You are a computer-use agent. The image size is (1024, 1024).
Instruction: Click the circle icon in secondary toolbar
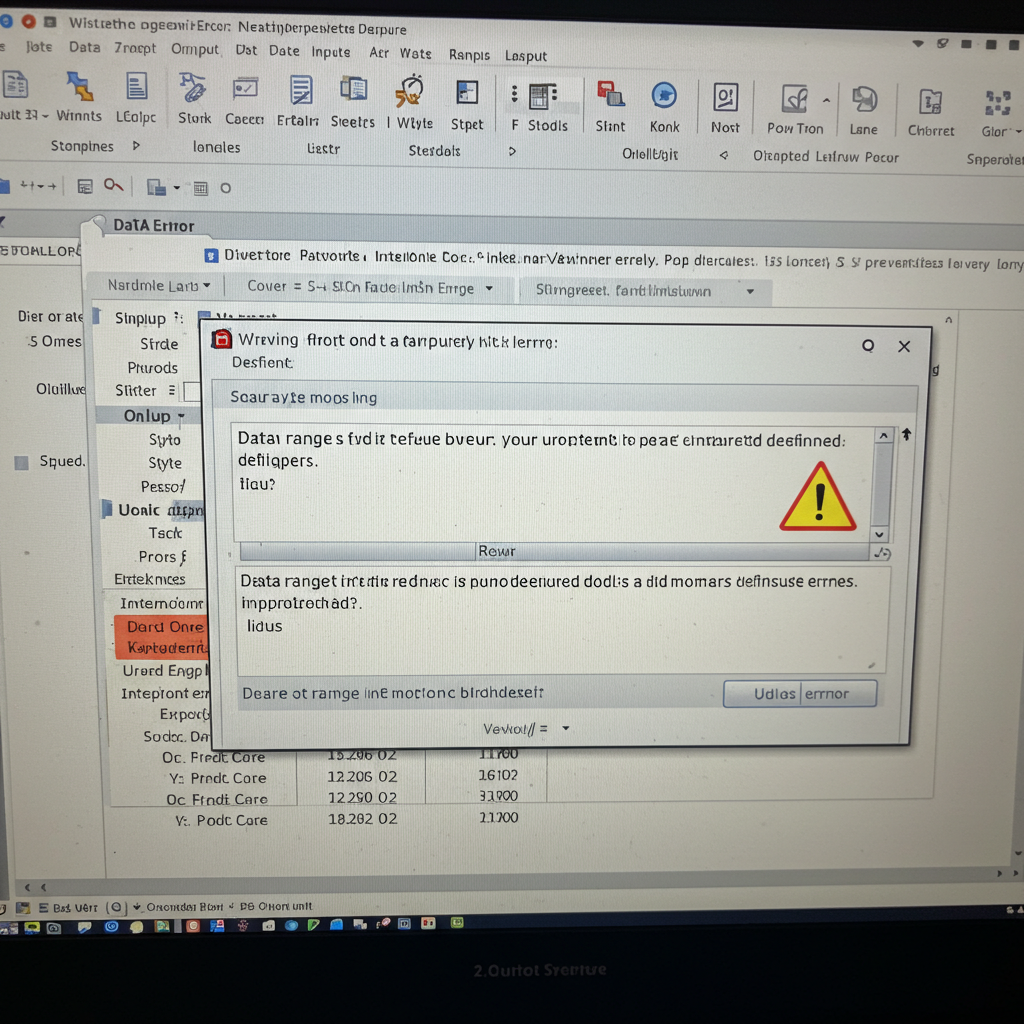225,189
